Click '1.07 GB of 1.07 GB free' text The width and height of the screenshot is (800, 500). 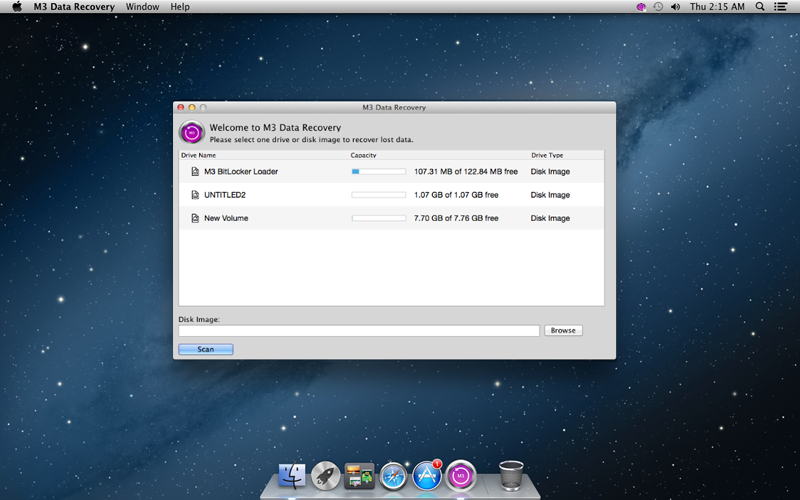pyautogui.click(x=456, y=195)
